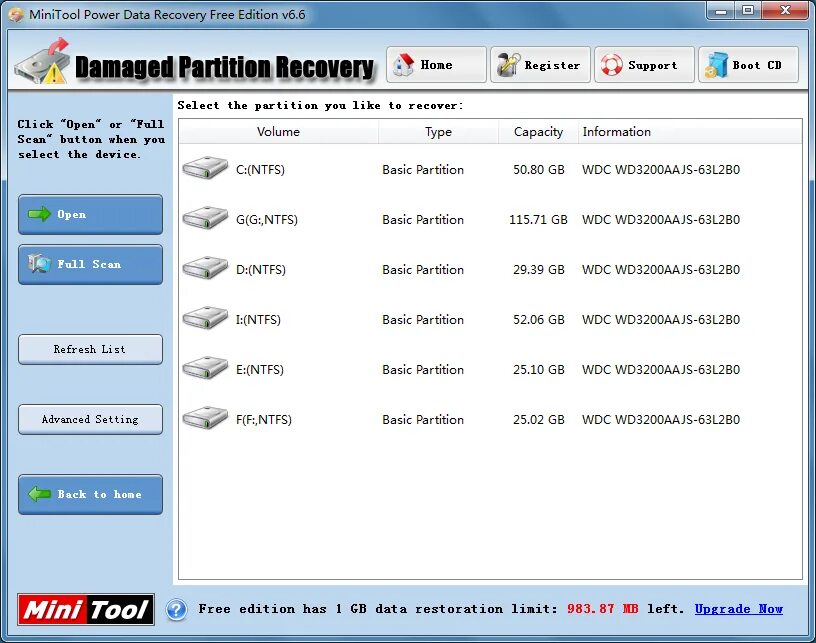Sort by the Type column header
The width and height of the screenshot is (816, 643).
438,132
